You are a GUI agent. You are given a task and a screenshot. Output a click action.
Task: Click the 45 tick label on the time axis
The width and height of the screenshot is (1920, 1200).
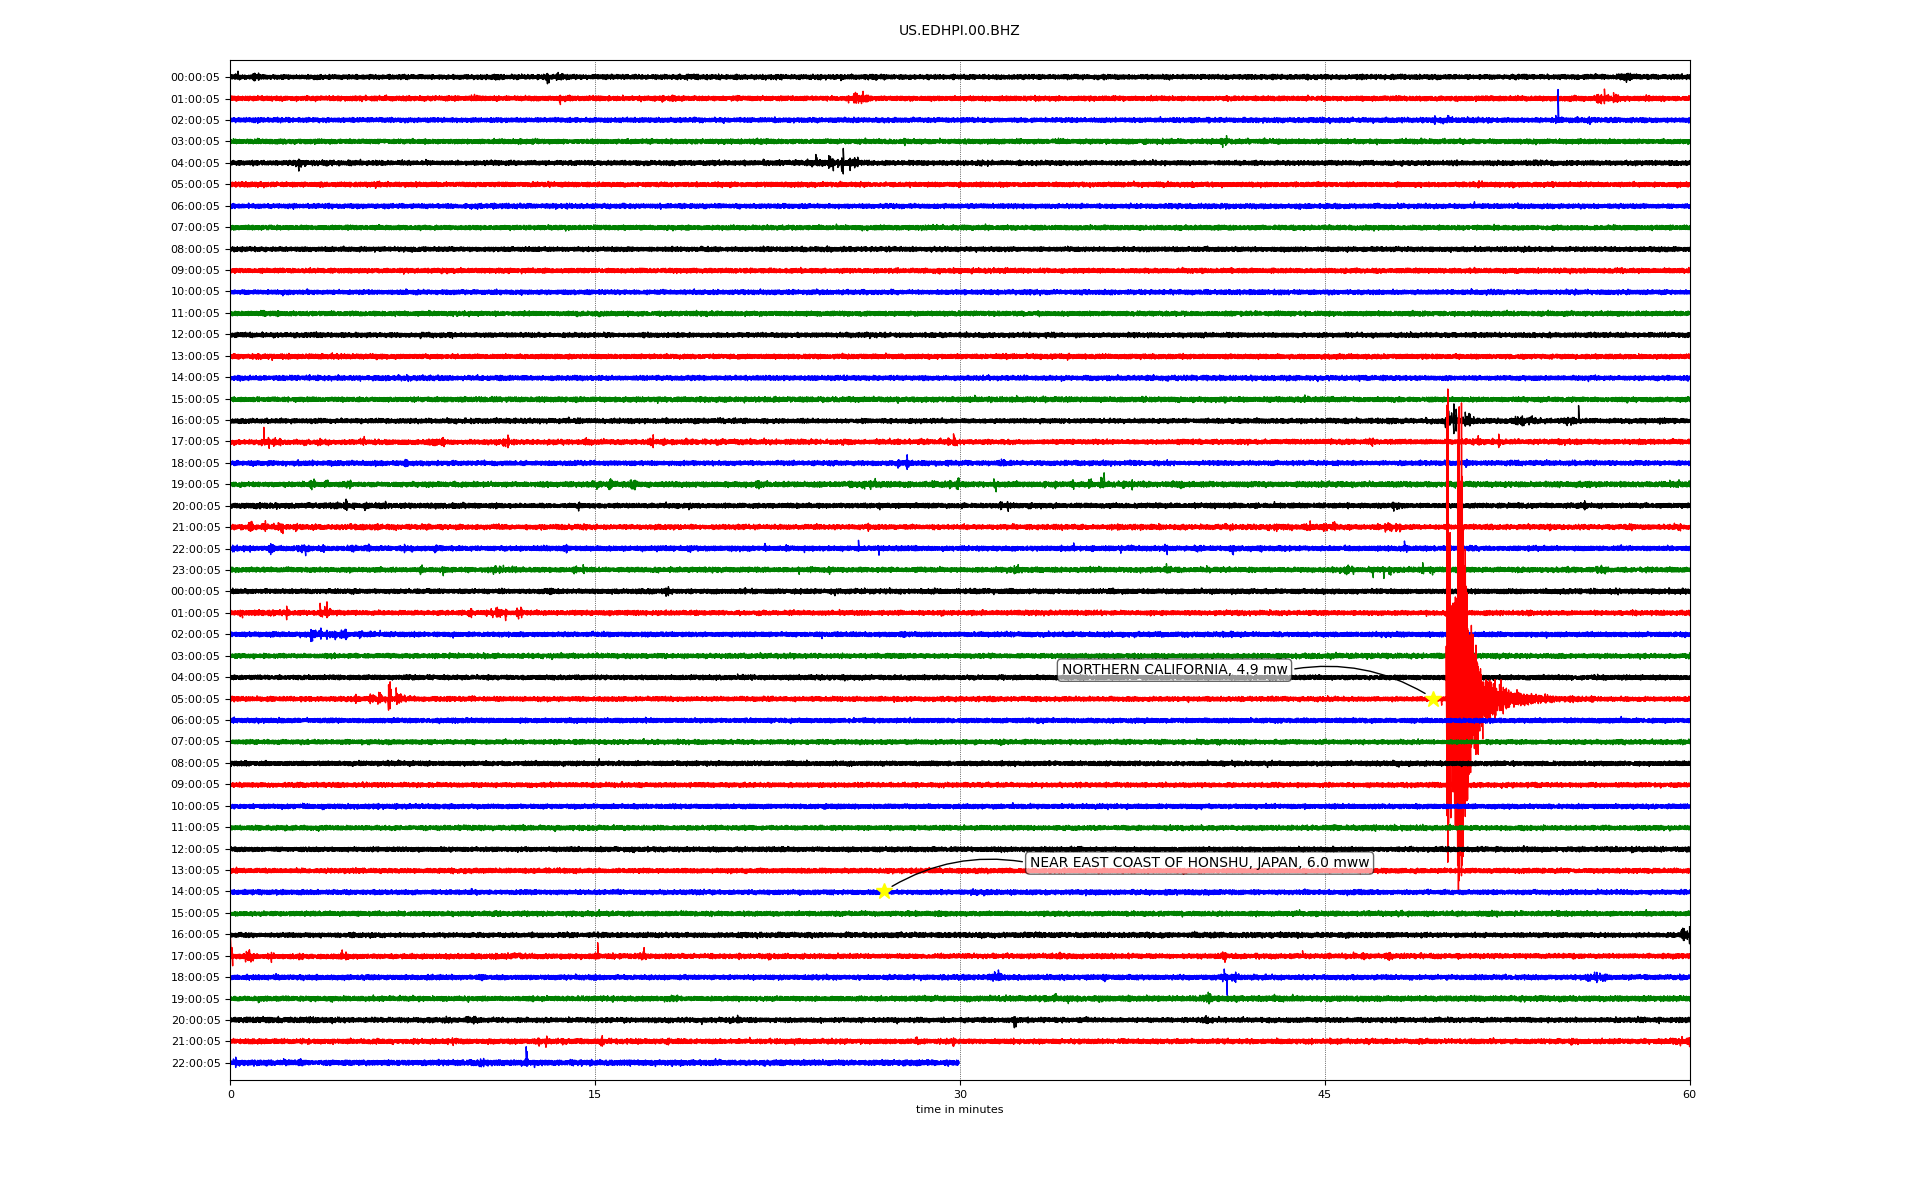click(x=1324, y=1094)
